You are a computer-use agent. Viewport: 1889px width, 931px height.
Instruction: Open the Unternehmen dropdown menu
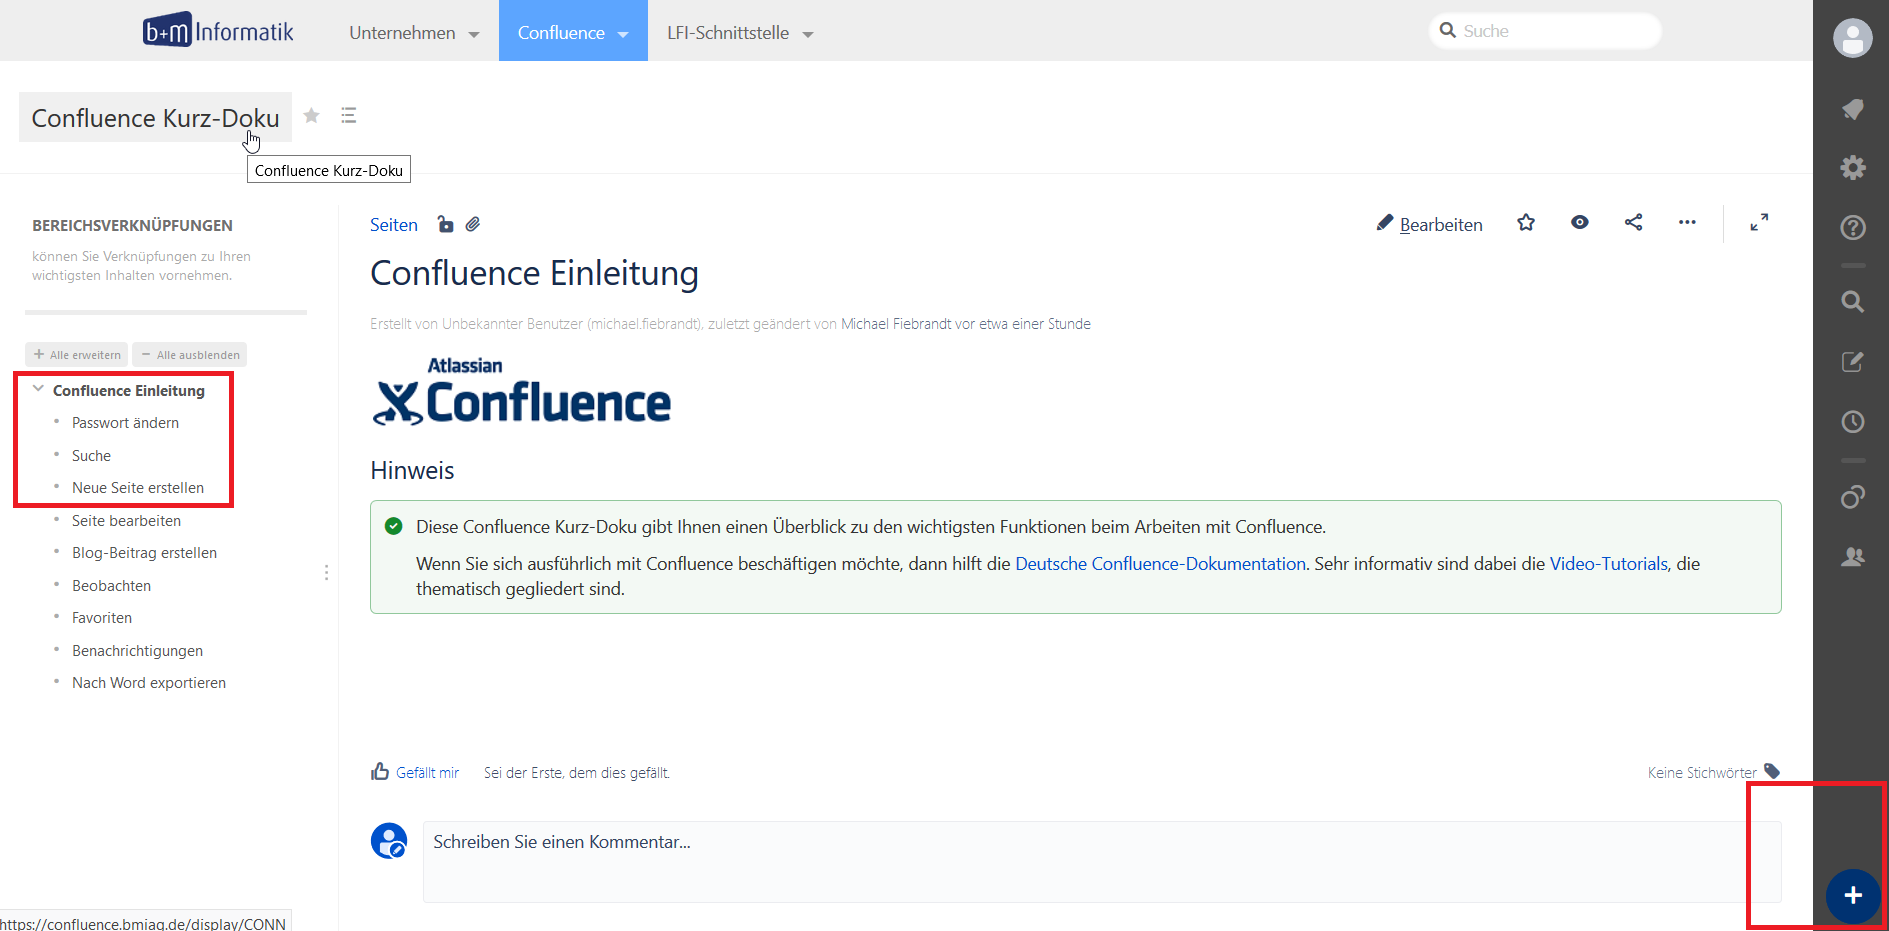[414, 33]
